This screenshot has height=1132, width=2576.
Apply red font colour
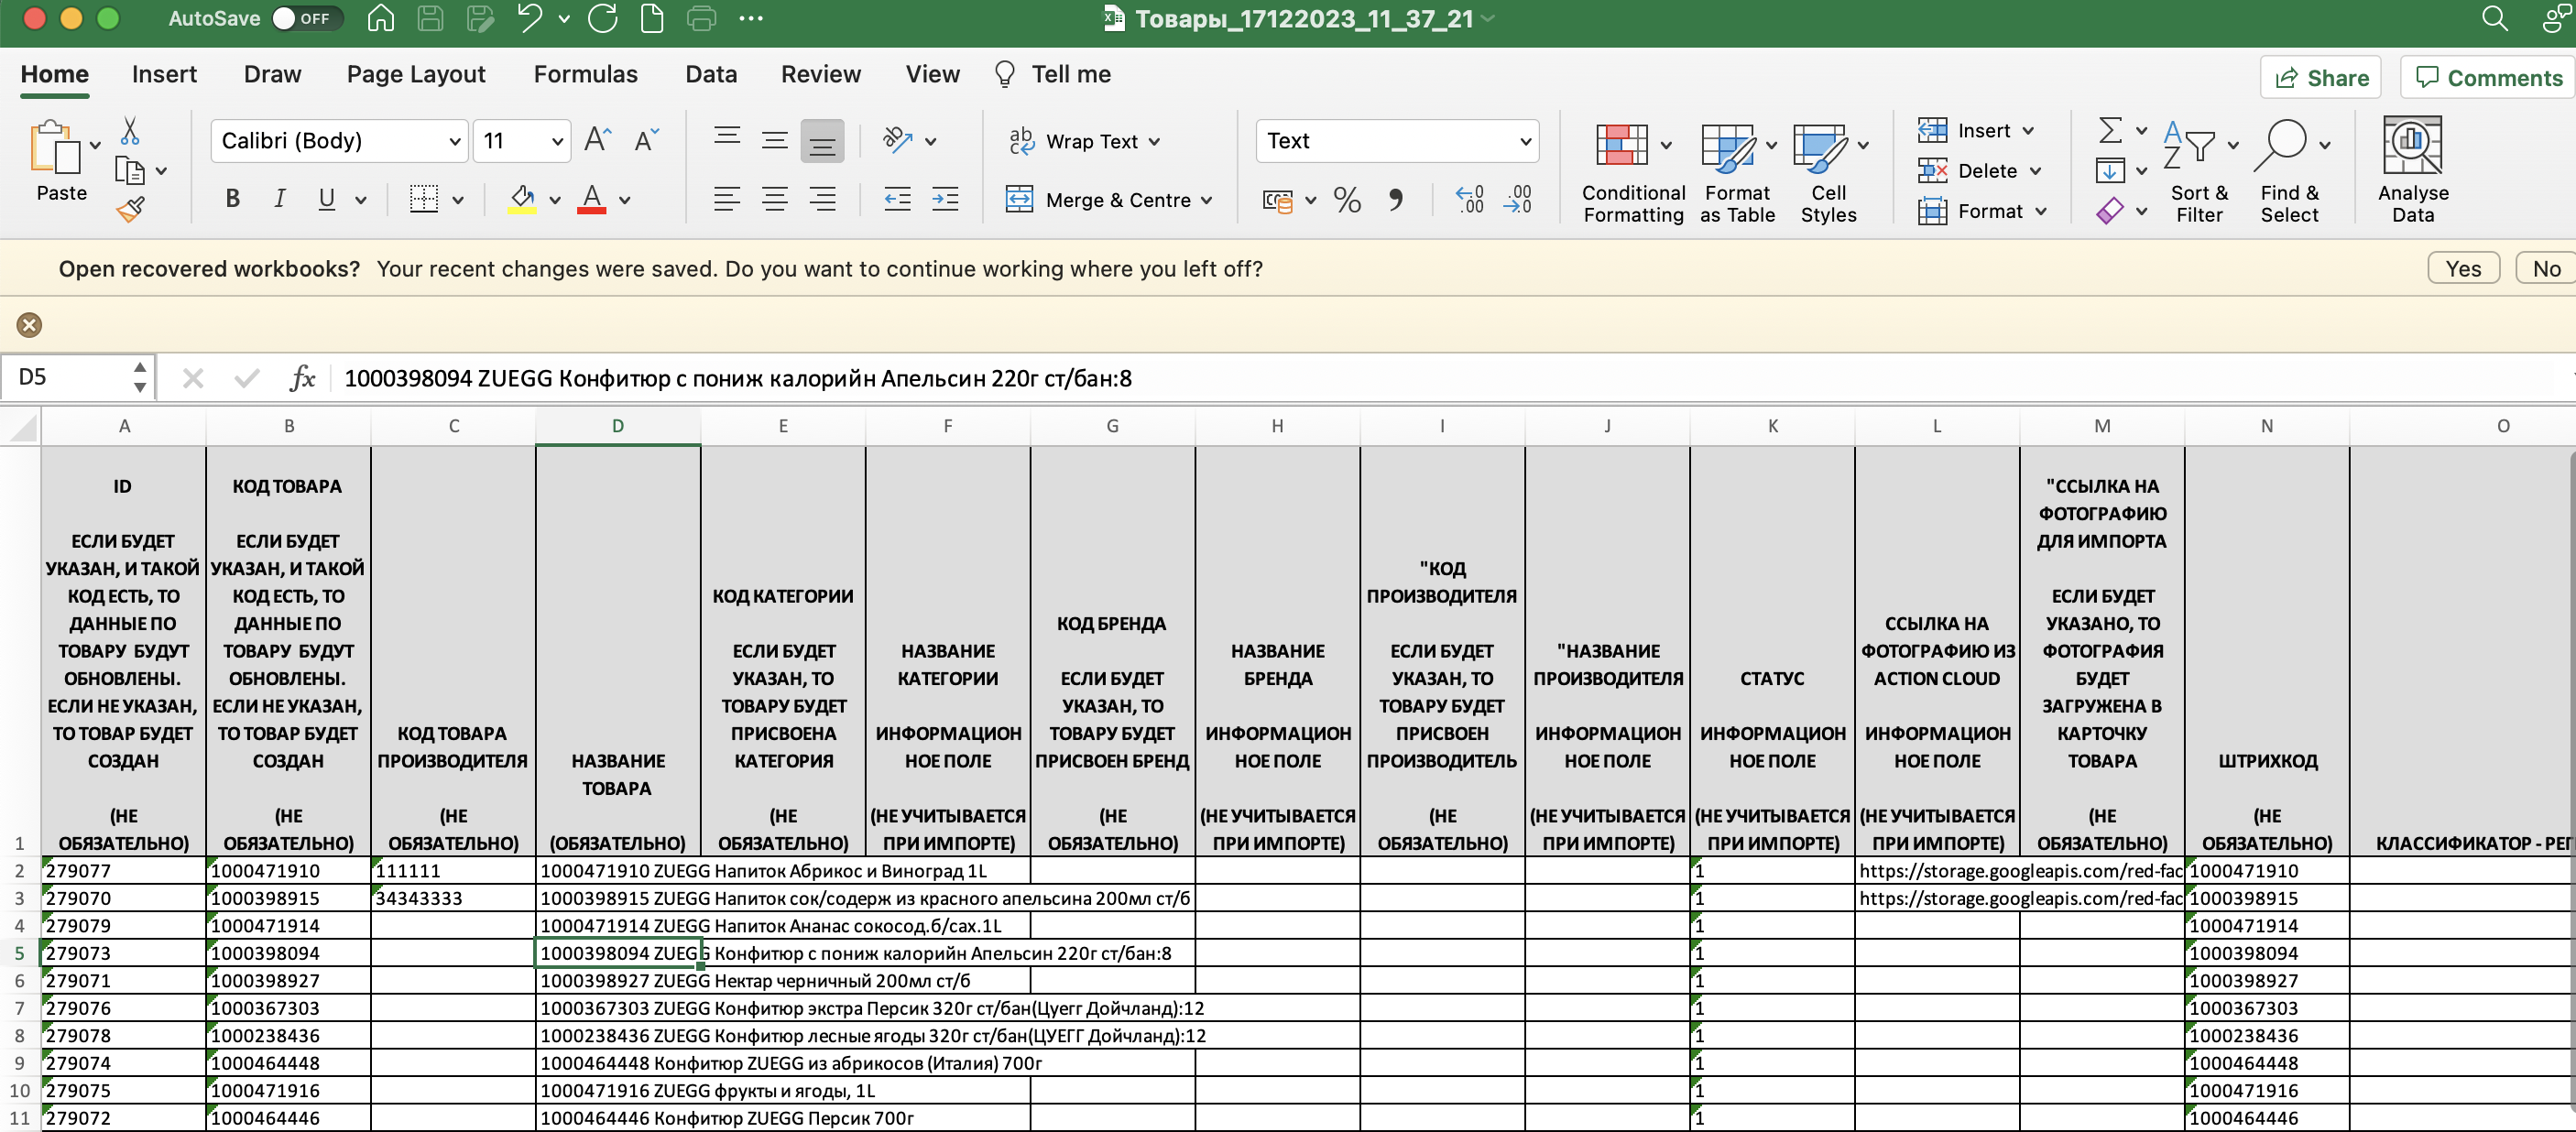click(x=592, y=199)
